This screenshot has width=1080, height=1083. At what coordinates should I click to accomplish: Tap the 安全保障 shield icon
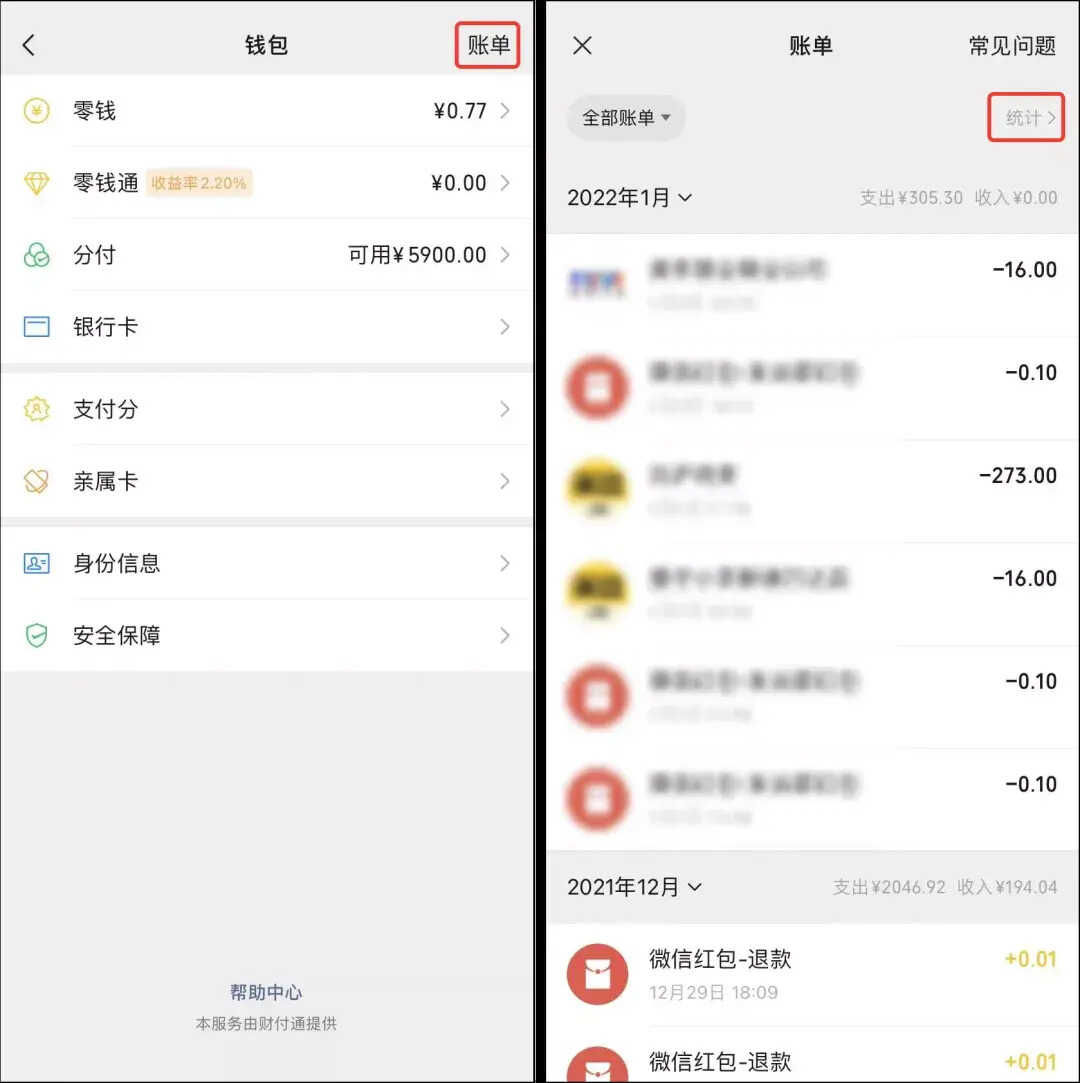click(x=37, y=635)
